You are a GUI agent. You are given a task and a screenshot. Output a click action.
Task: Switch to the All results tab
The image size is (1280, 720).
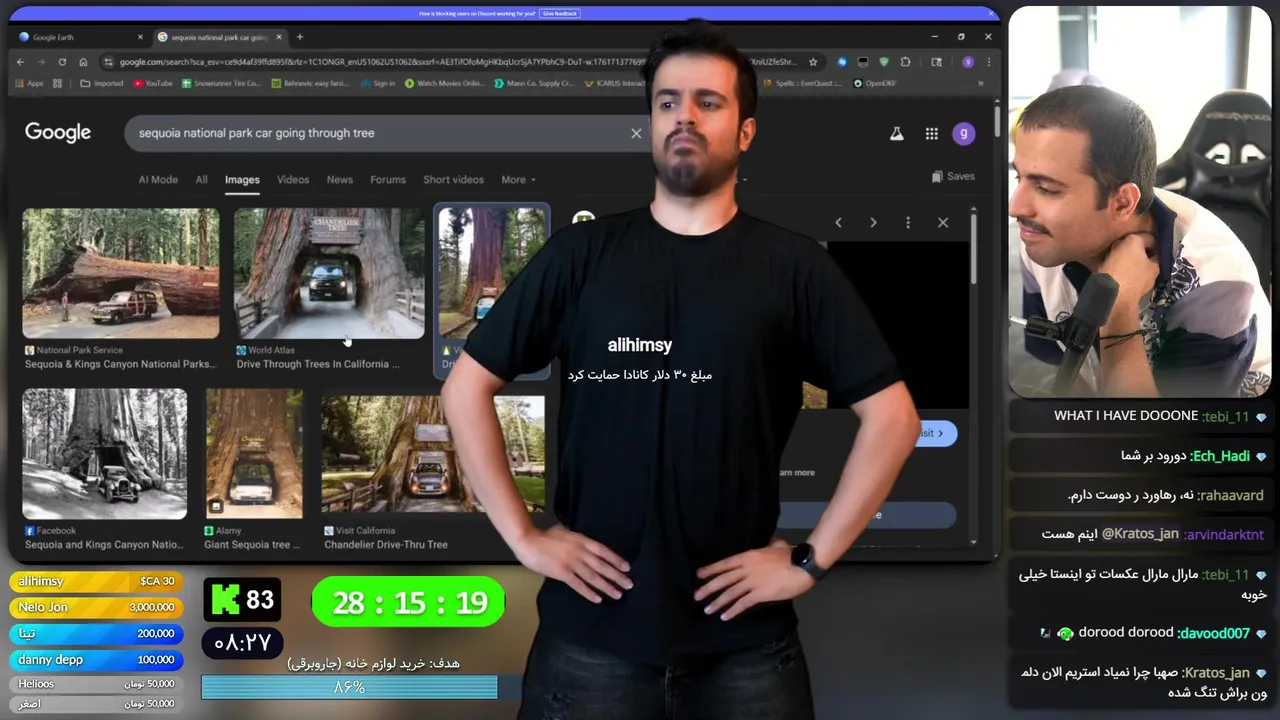pos(201,180)
